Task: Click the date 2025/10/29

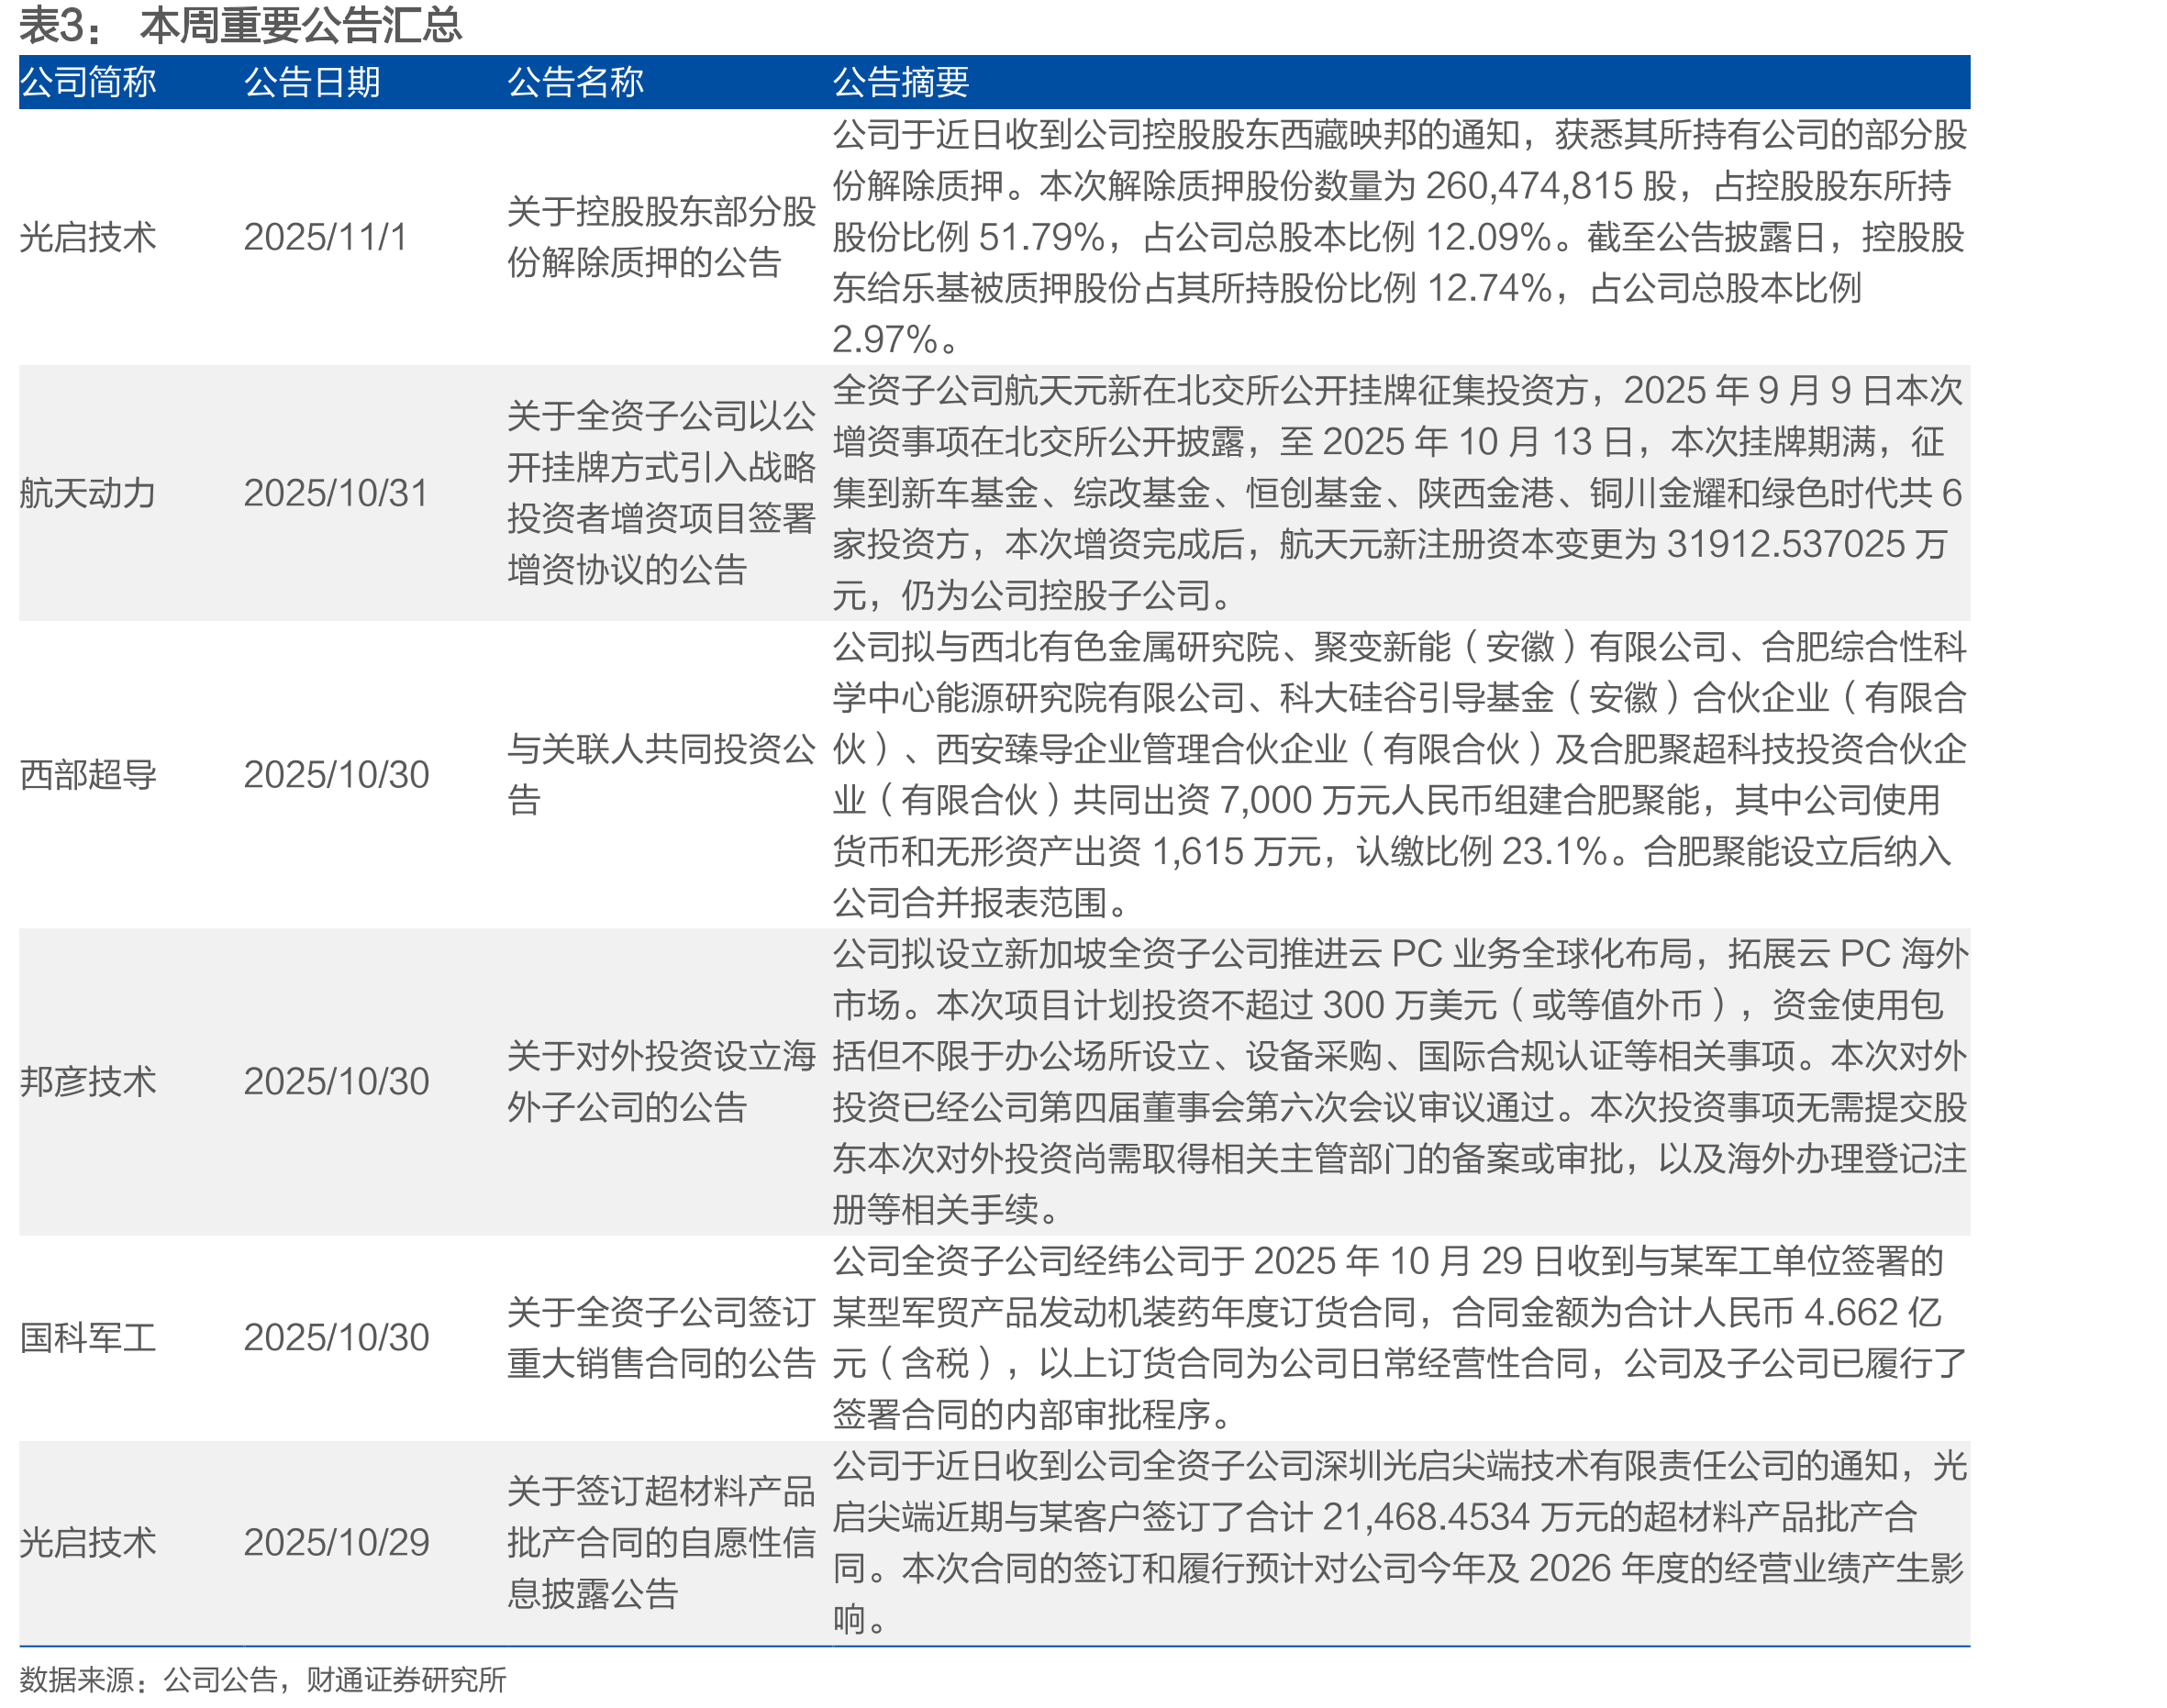Action: click(x=336, y=1543)
